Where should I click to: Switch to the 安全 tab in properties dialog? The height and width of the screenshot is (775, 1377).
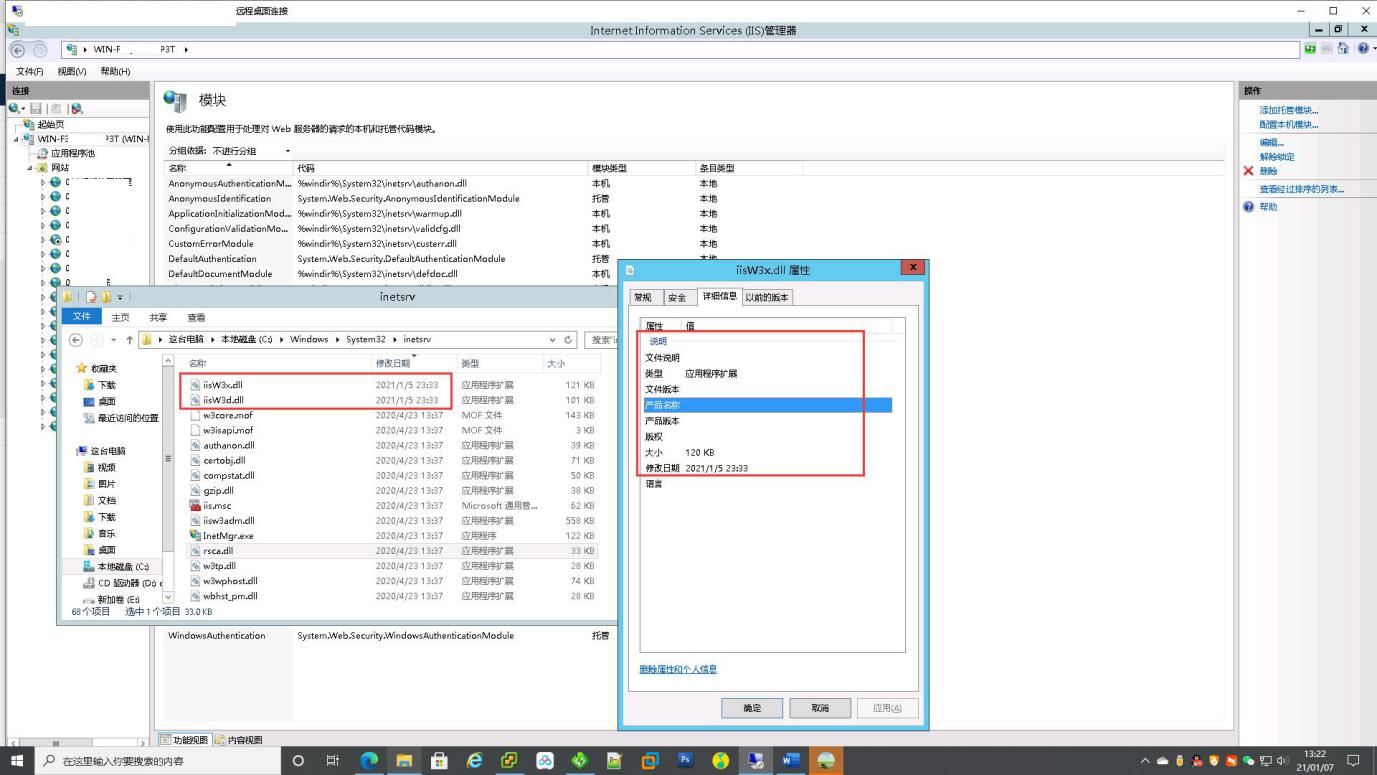tap(677, 297)
